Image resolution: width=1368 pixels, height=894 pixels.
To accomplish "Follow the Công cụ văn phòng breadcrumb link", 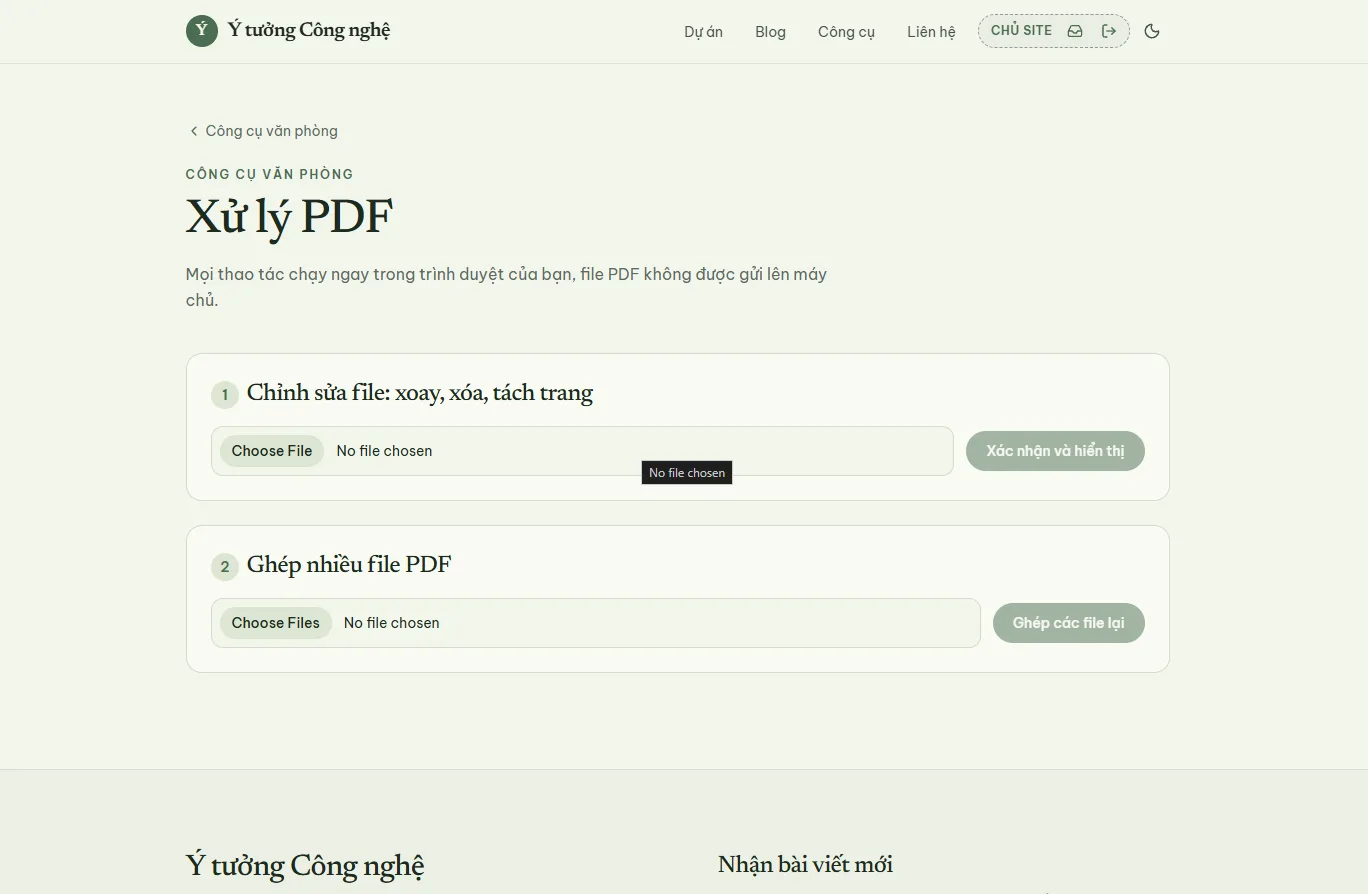I will click(271, 131).
